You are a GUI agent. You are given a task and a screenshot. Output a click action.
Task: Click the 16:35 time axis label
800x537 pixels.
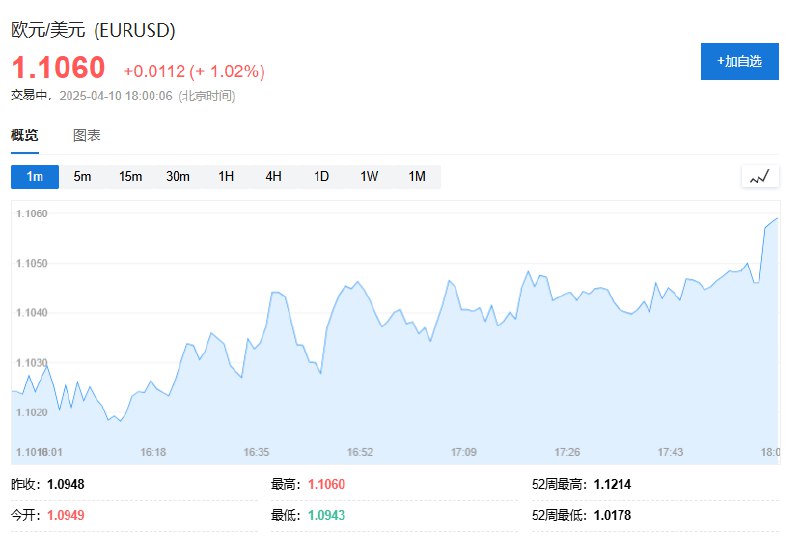pos(256,452)
